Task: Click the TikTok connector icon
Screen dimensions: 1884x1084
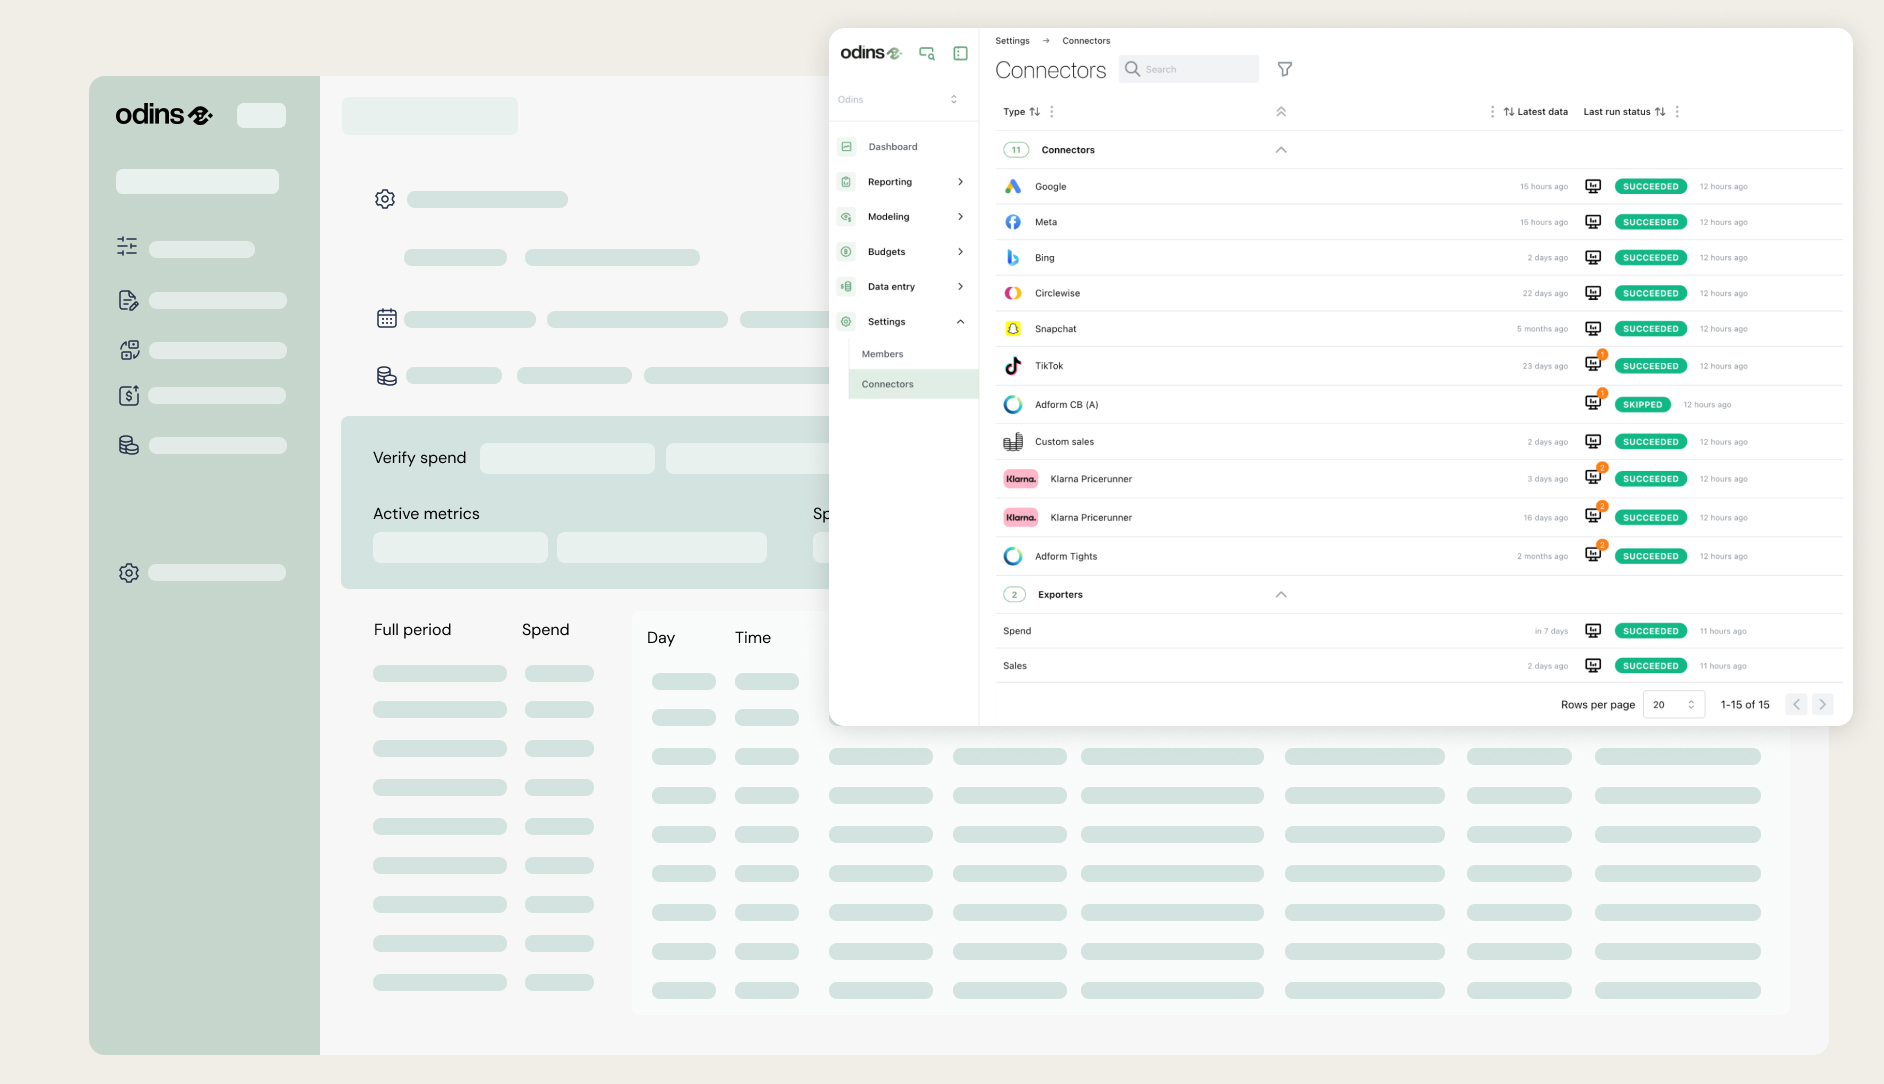Action: click(x=1012, y=366)
